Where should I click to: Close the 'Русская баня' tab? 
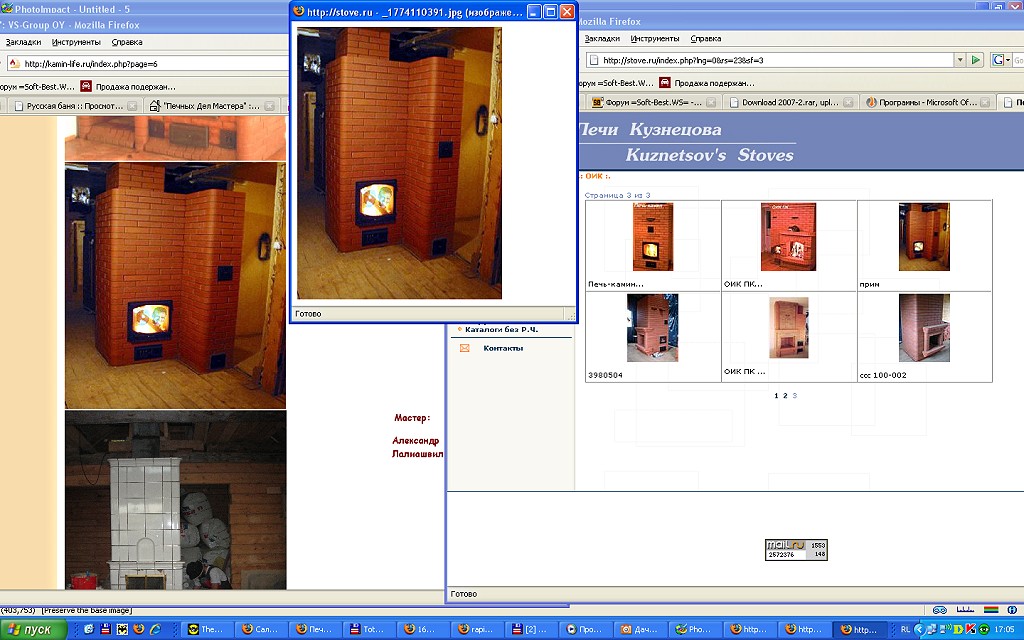(132, 105)
